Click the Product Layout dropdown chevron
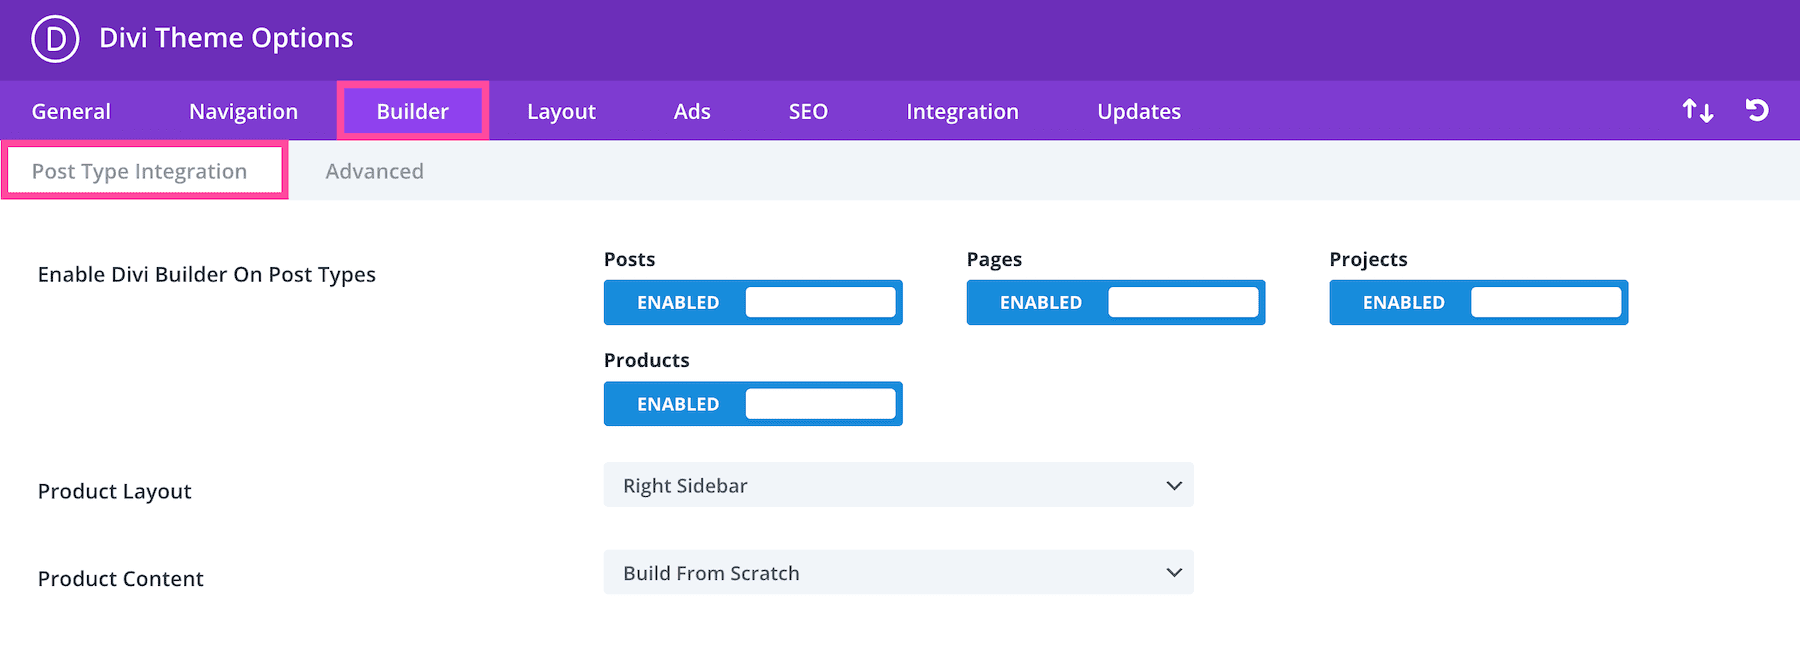The height and width of the screenshot is (646, 1800). coord(1174,486)
